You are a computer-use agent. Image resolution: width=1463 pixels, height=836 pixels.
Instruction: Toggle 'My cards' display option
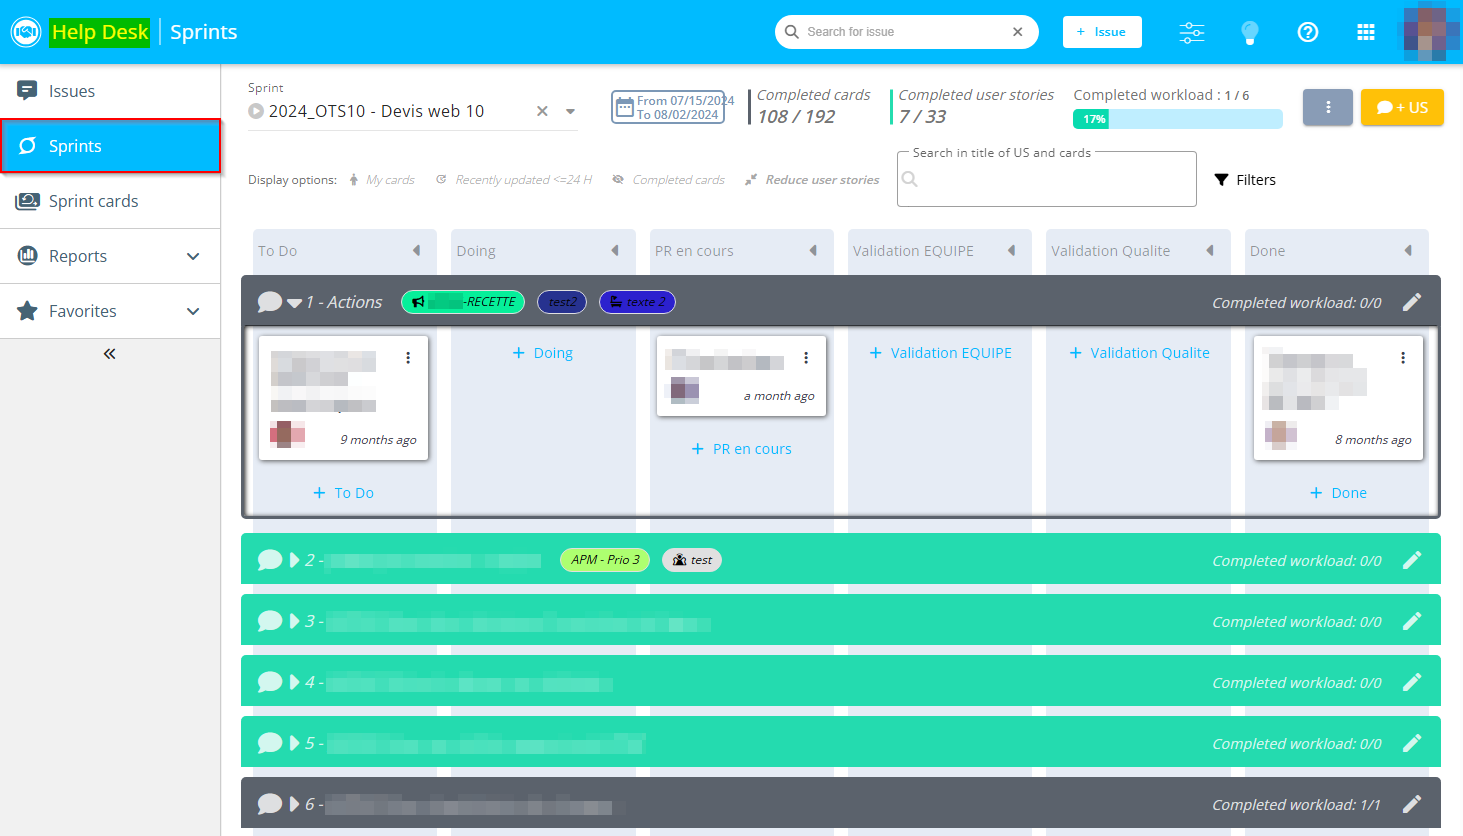coord(381,180)
